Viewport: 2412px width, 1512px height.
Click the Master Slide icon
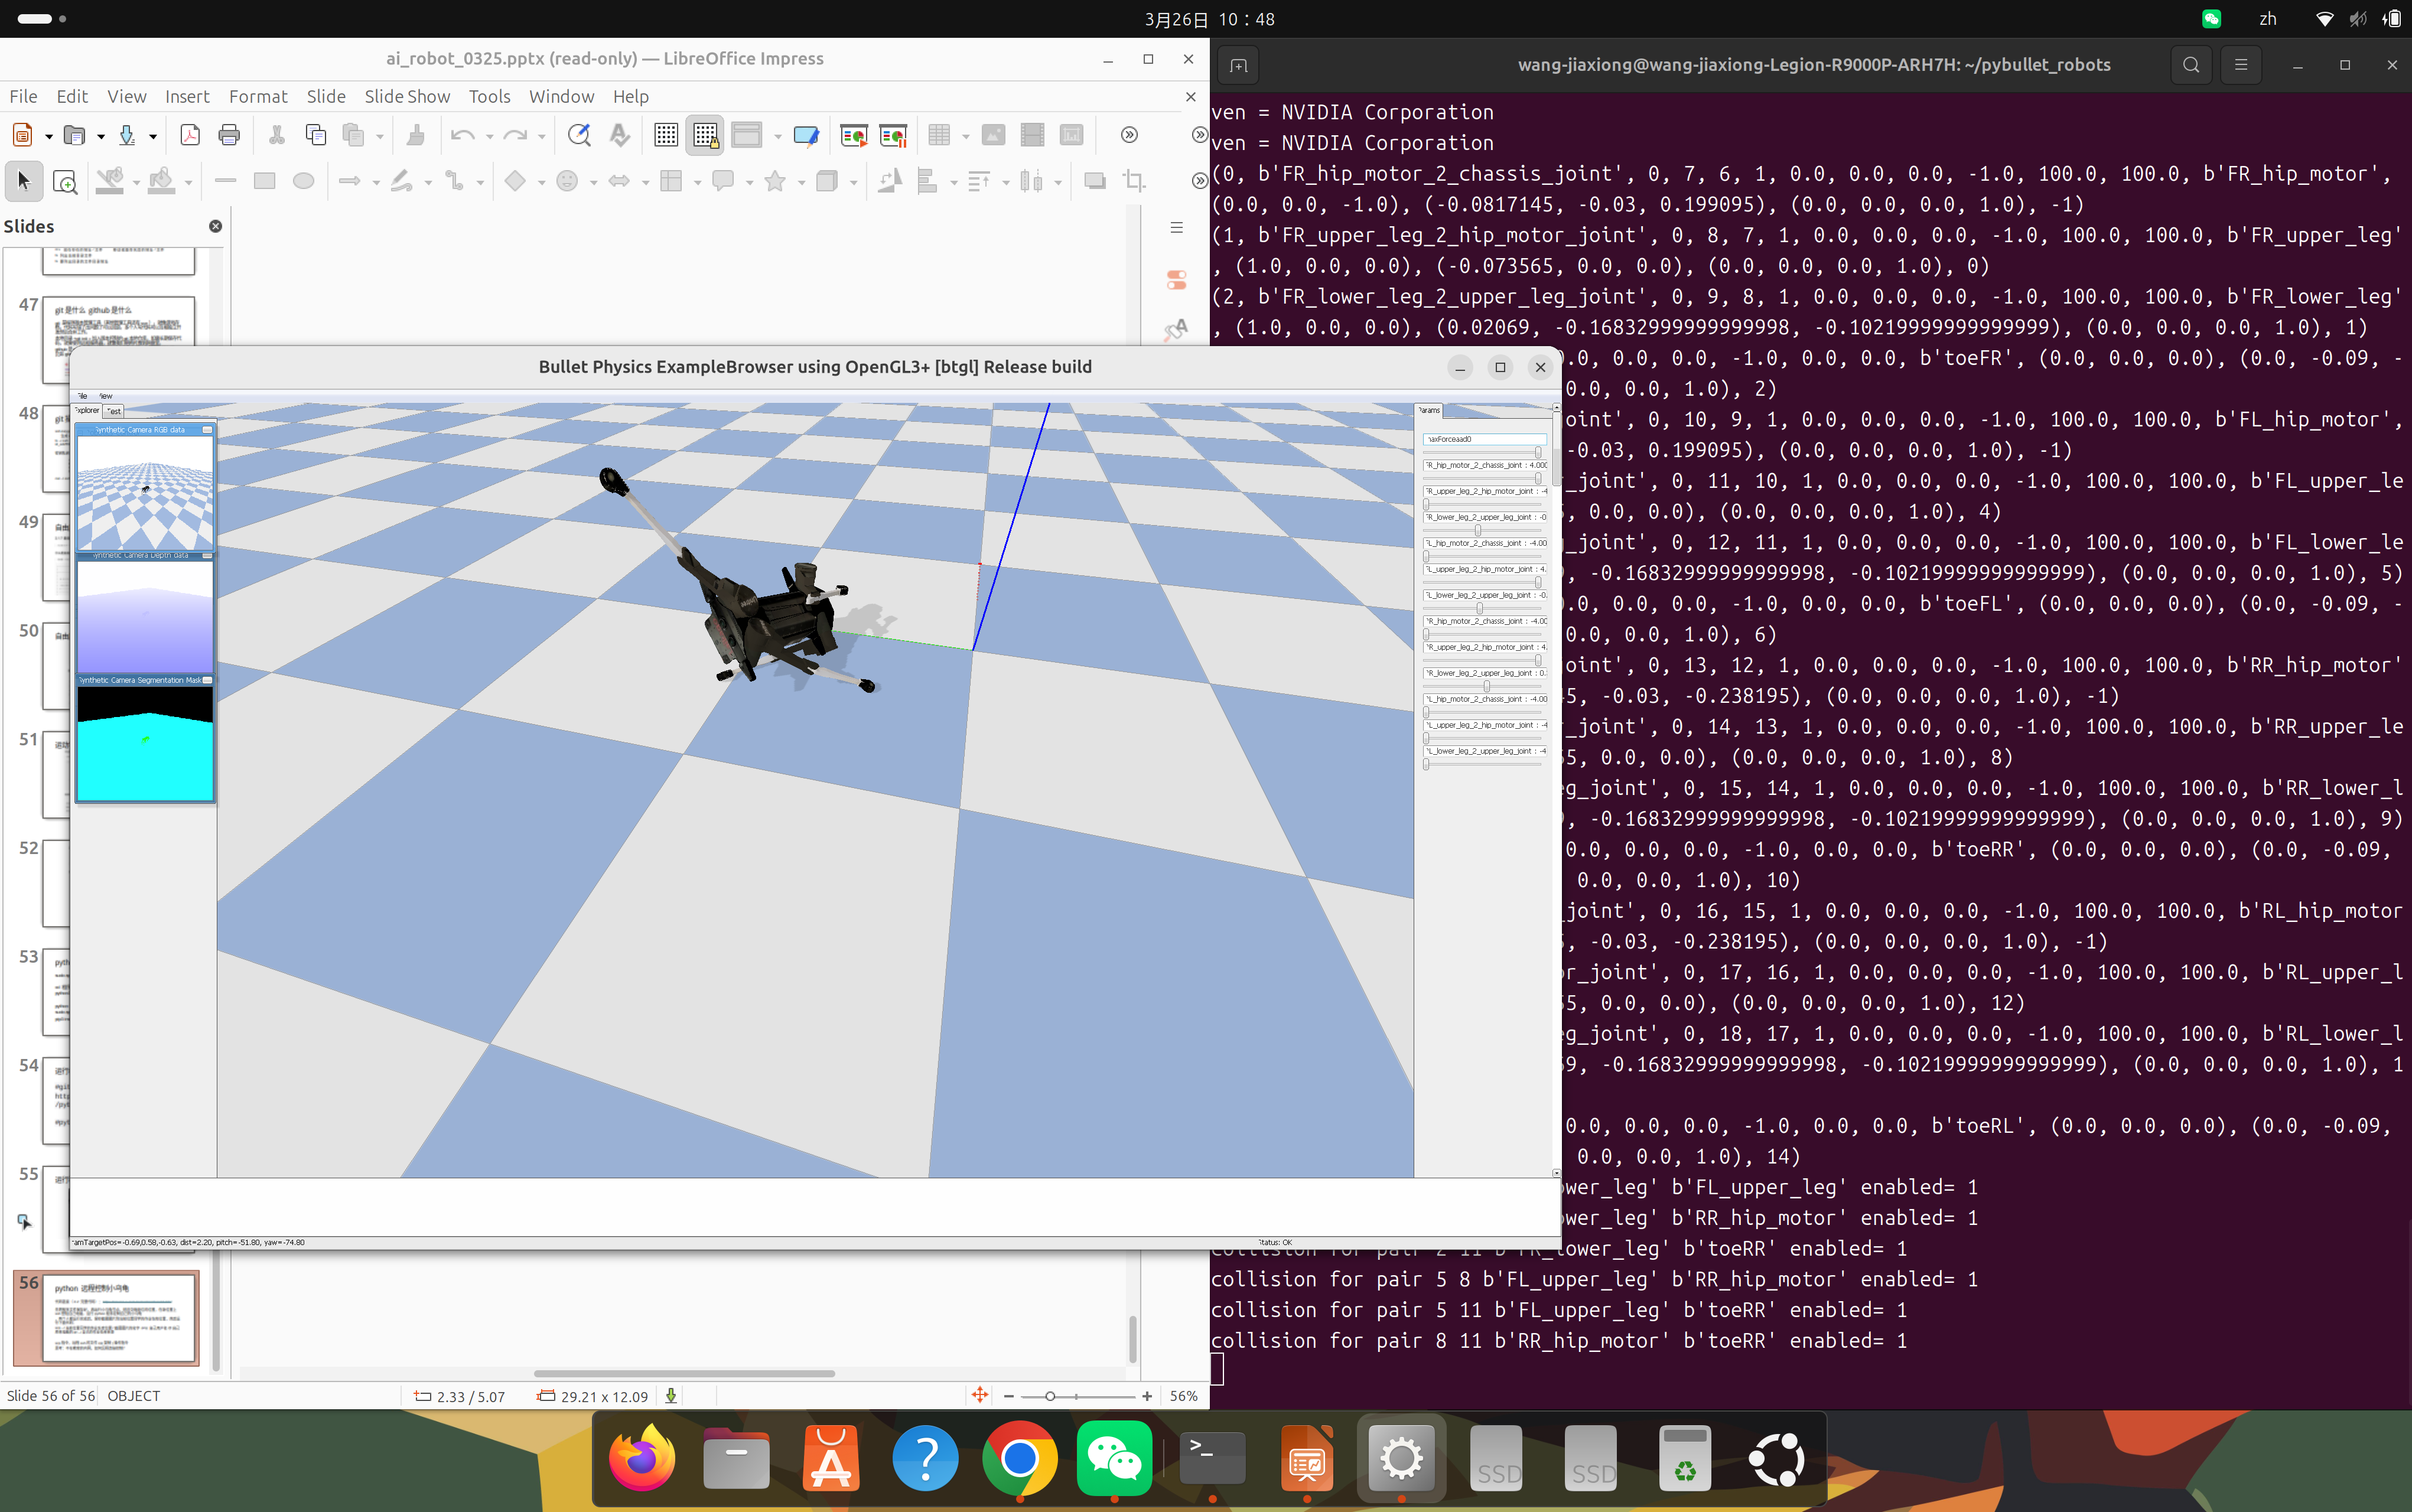coord(806,135)
